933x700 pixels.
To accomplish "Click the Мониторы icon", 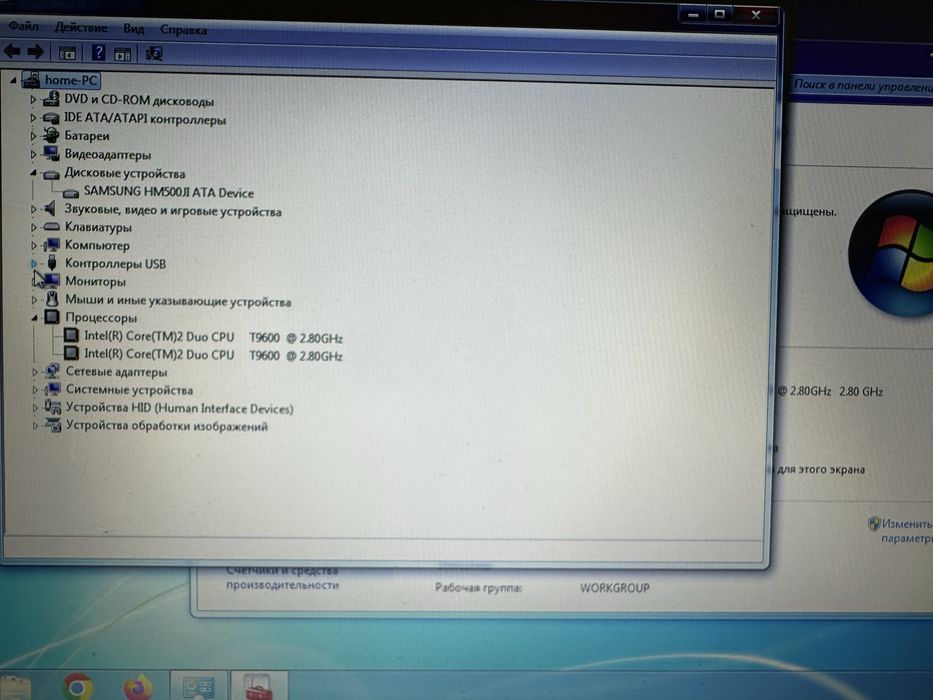I will coord(51,280).
